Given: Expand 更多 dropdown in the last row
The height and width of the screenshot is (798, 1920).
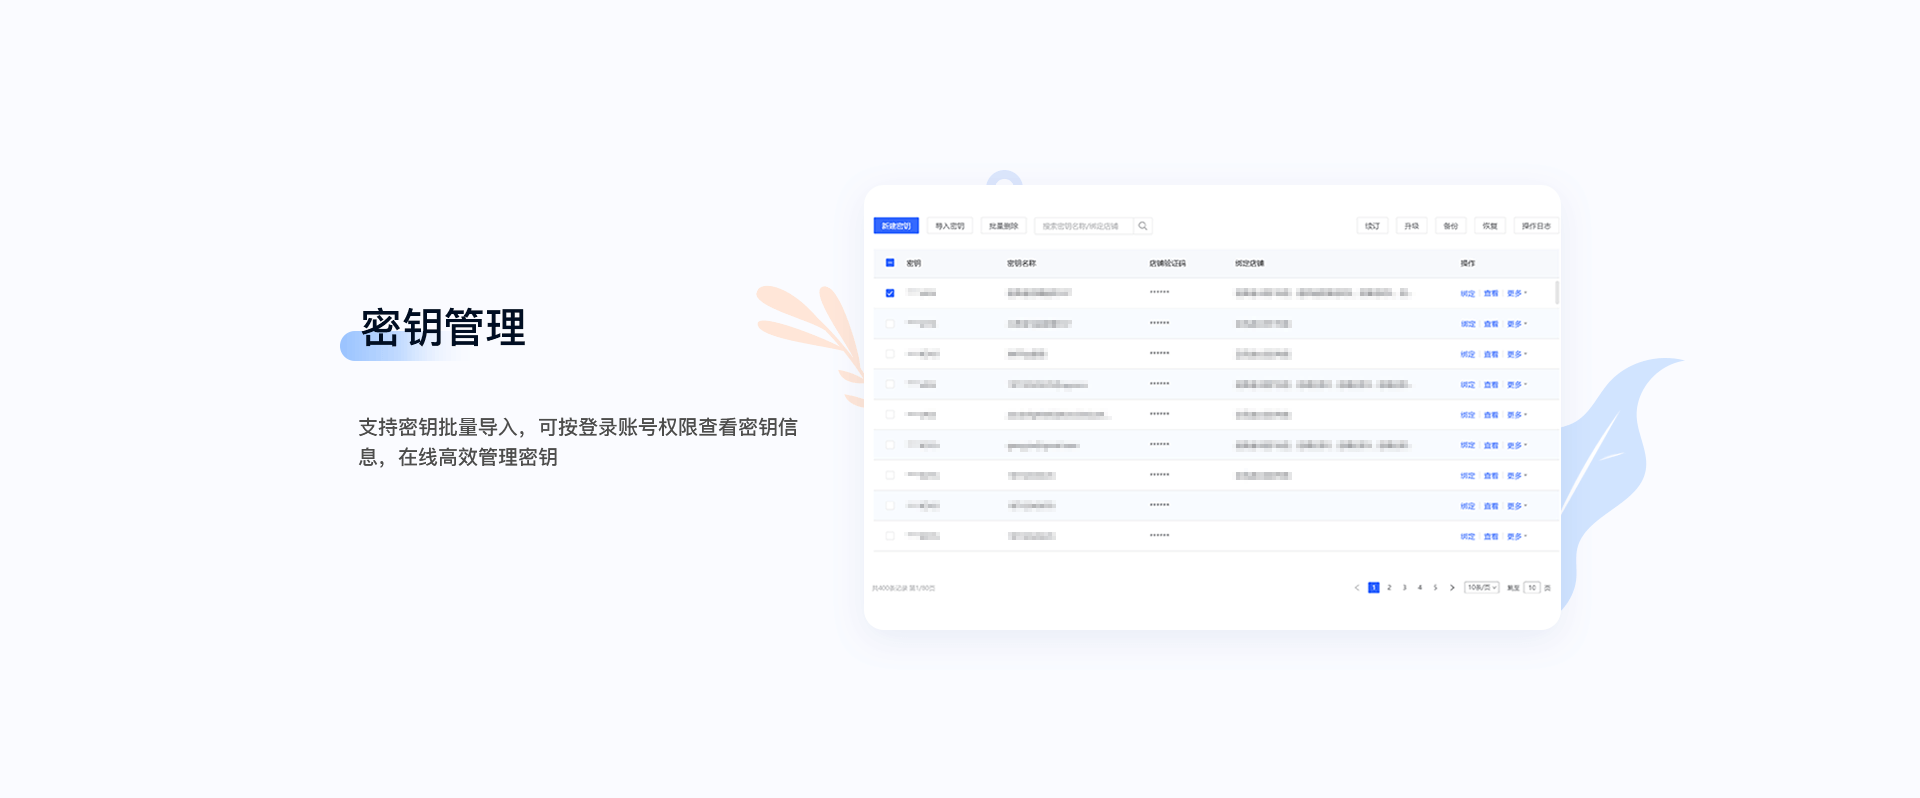Looking at the screenshot, I should point(1517,537).
